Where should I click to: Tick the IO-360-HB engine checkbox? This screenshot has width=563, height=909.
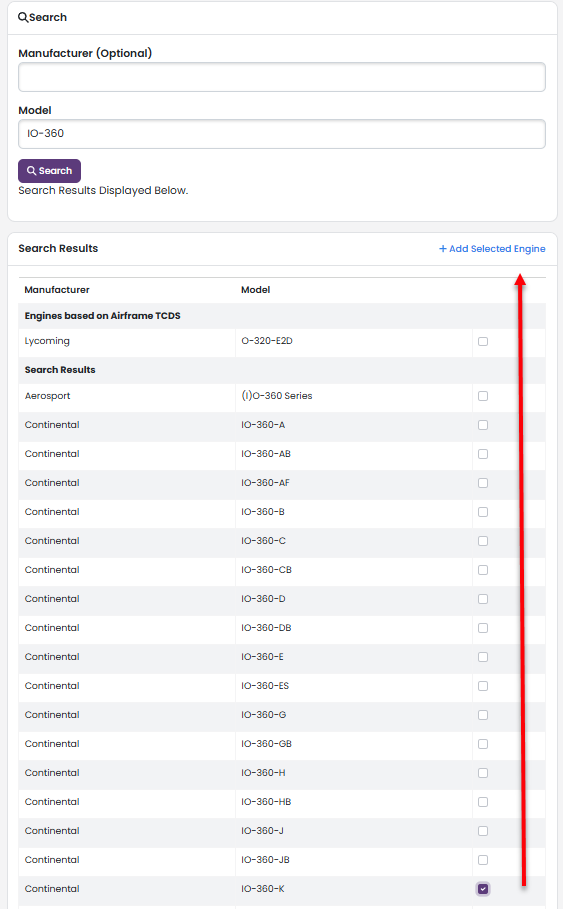coord(483,802)
